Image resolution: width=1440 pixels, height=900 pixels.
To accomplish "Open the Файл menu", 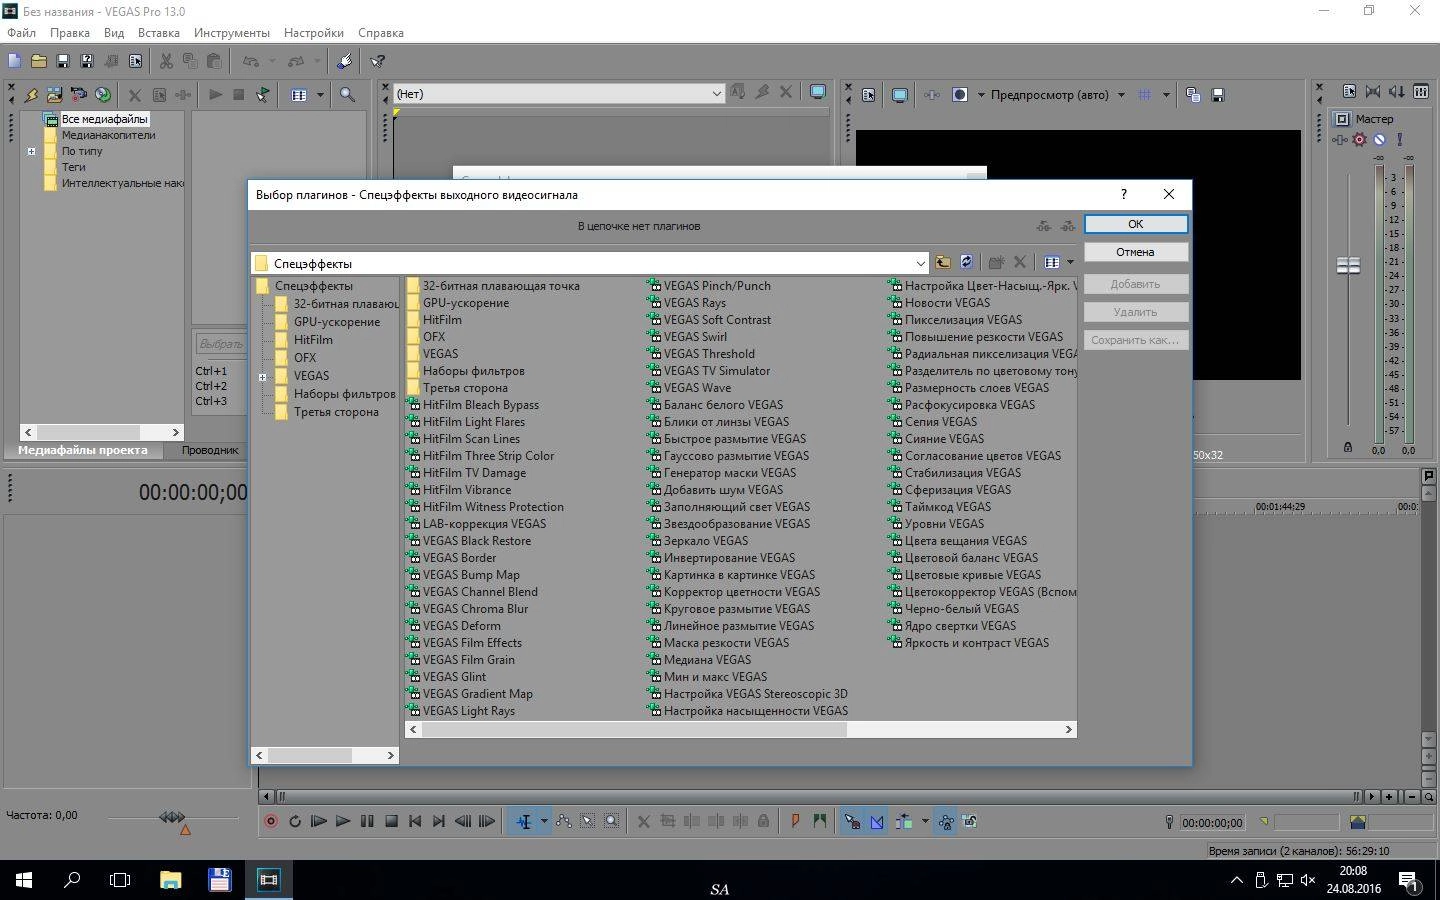I will [x=21, y=33].
